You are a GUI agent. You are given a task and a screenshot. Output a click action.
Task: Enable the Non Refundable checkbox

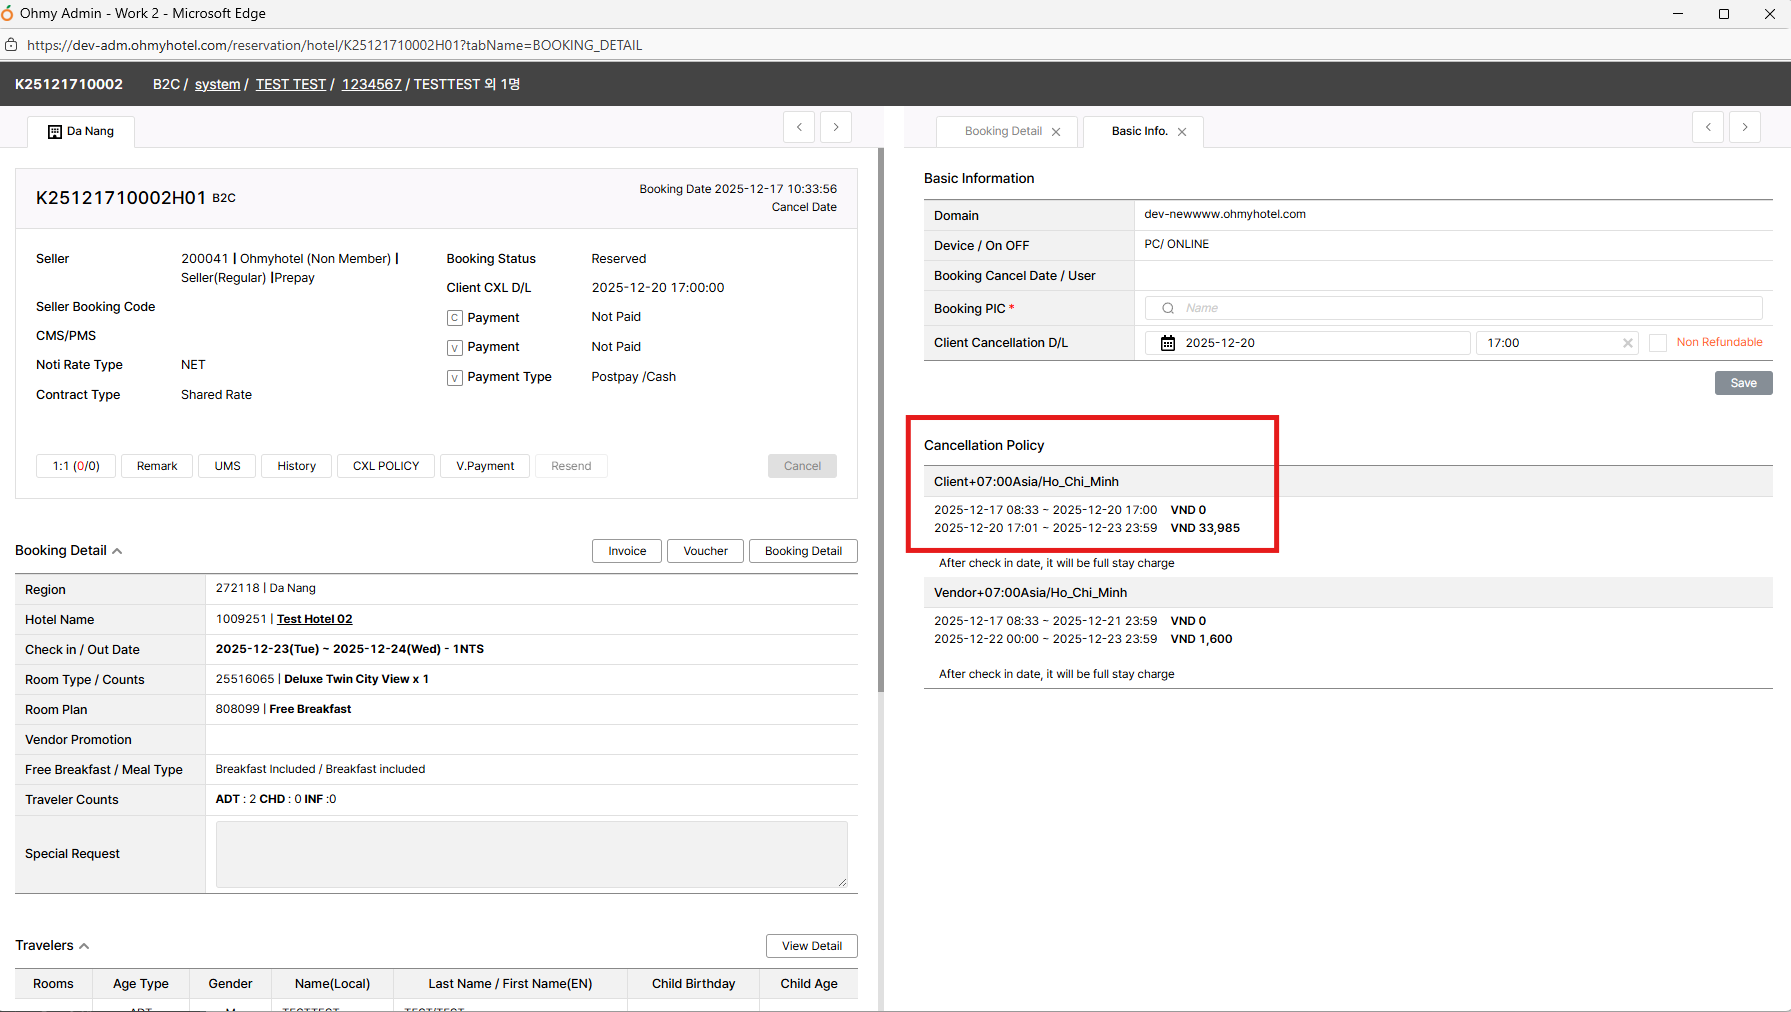pyautogui.click(x=1658, y=343)
